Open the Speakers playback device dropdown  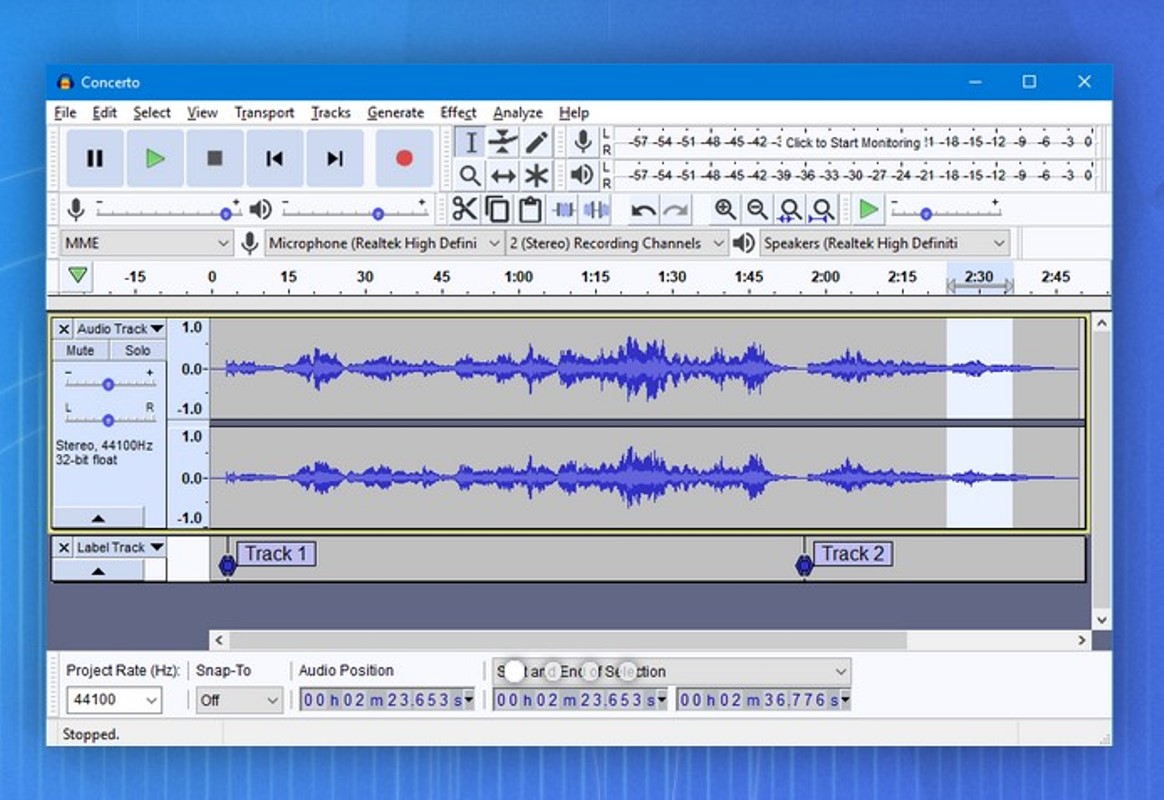[x=885, y=243]
